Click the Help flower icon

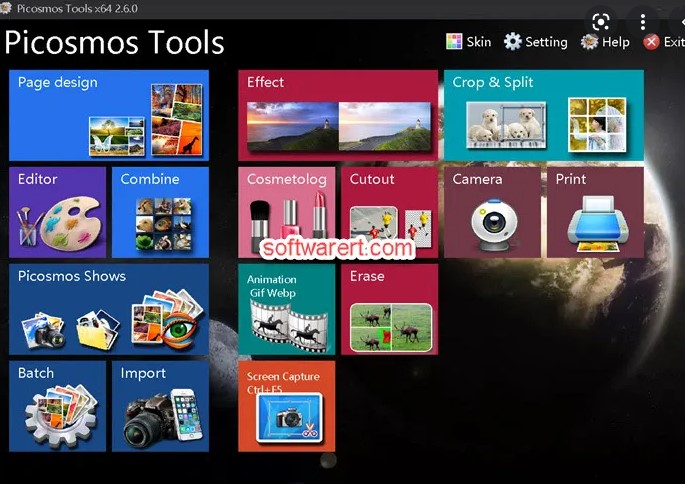click(x=590, y=42)
